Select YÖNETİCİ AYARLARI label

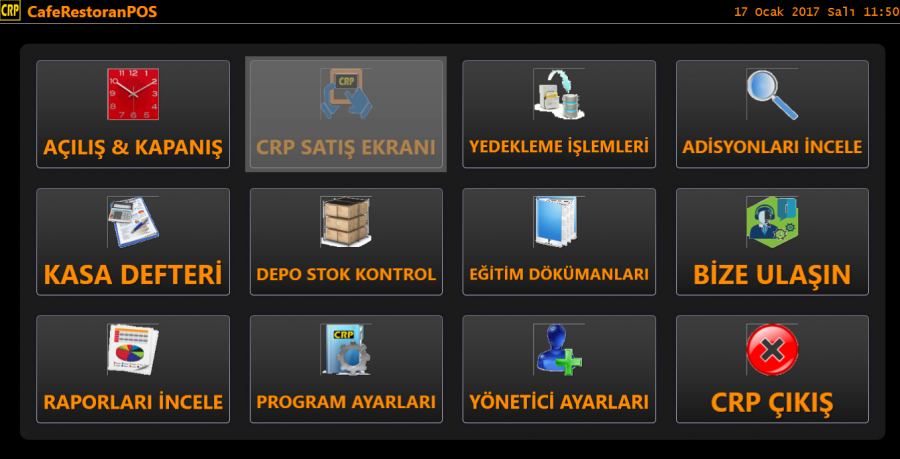tap(559, 402)
